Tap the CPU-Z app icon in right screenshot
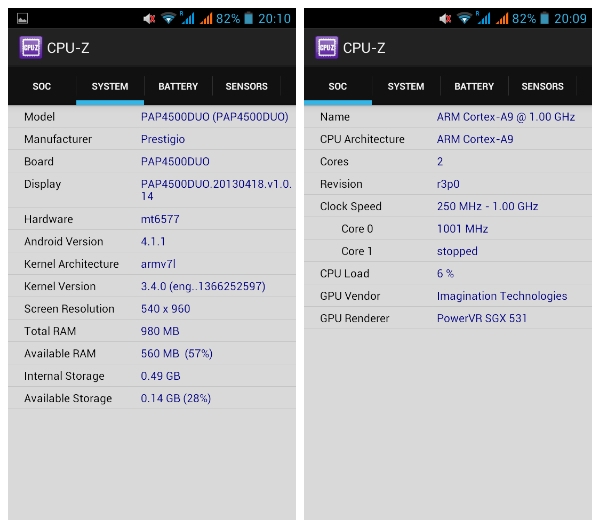 point(326,47)
